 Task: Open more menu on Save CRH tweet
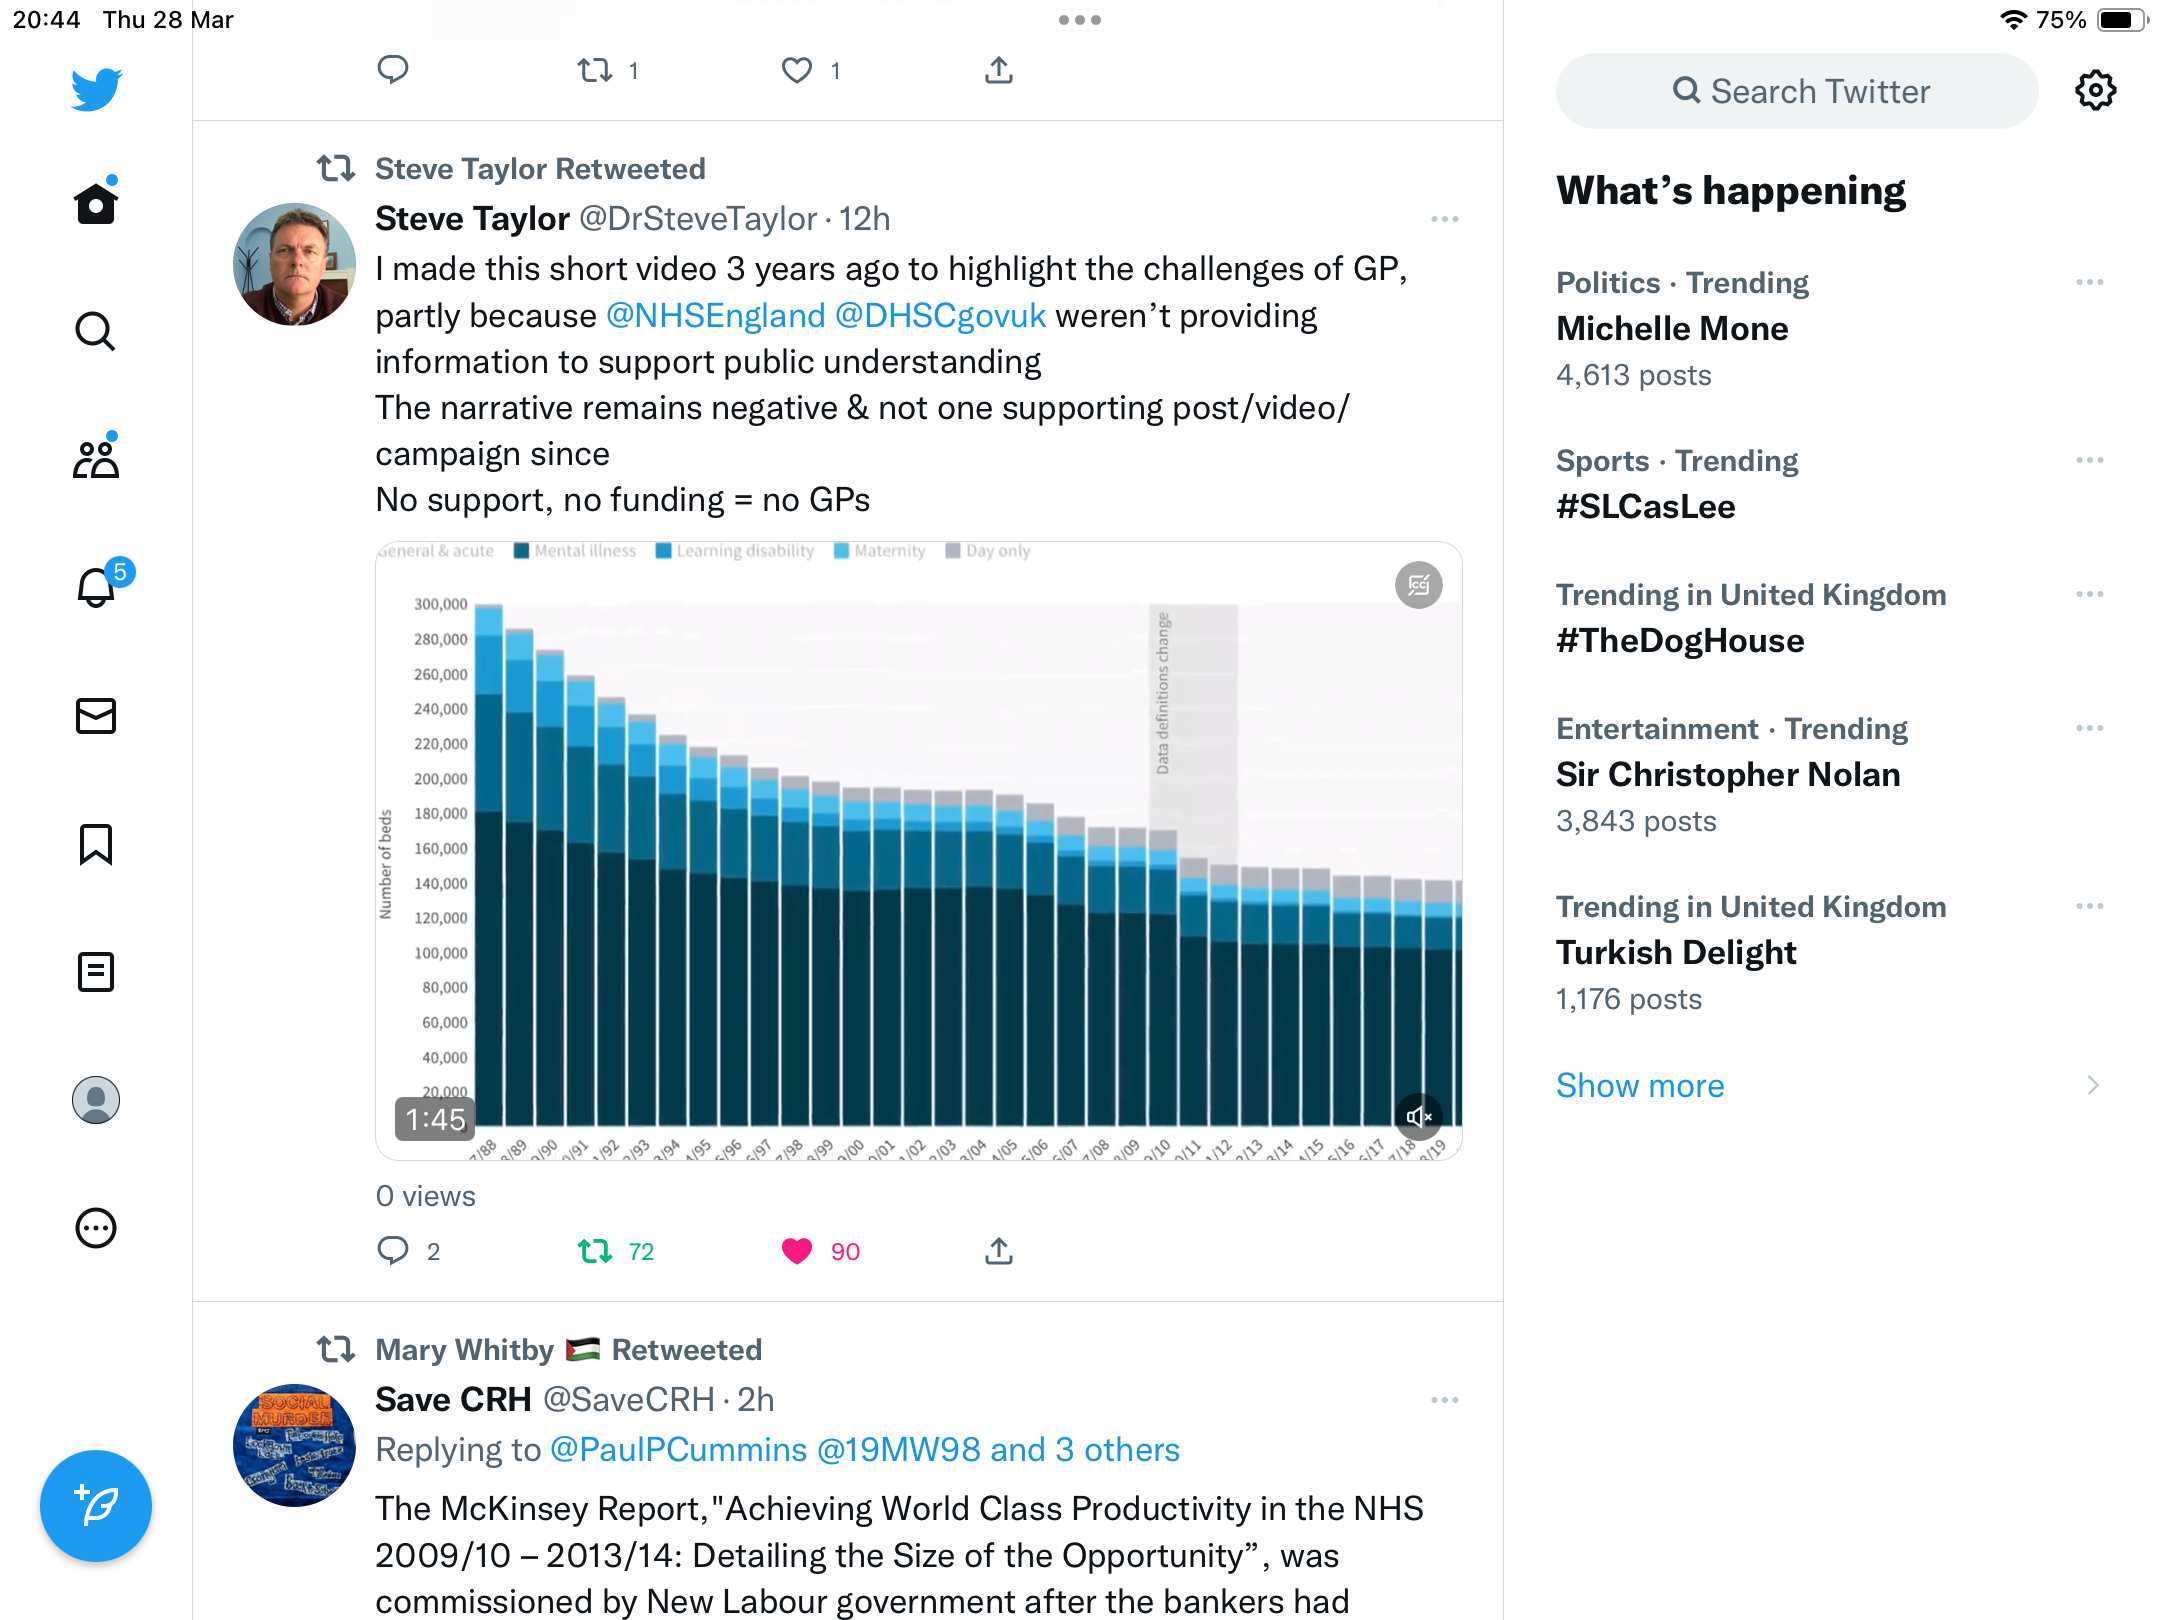tap(1445, 1400)
